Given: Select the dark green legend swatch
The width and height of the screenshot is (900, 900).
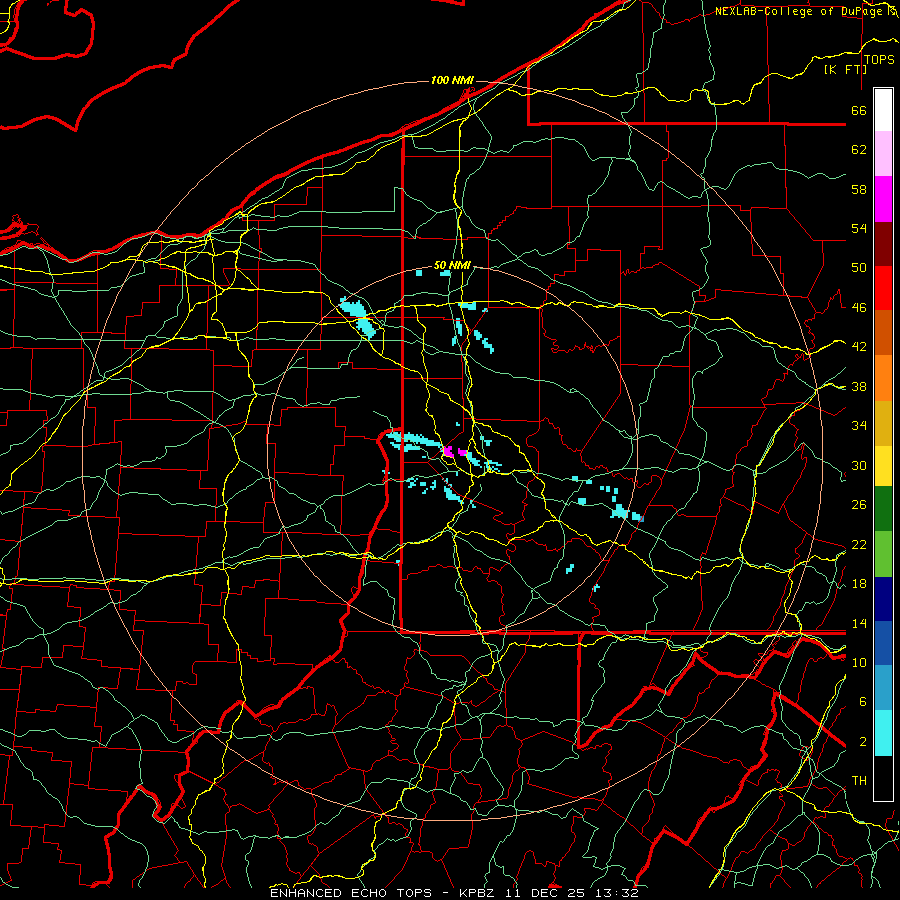Looking at the screenshot, I should click(883, 509).
